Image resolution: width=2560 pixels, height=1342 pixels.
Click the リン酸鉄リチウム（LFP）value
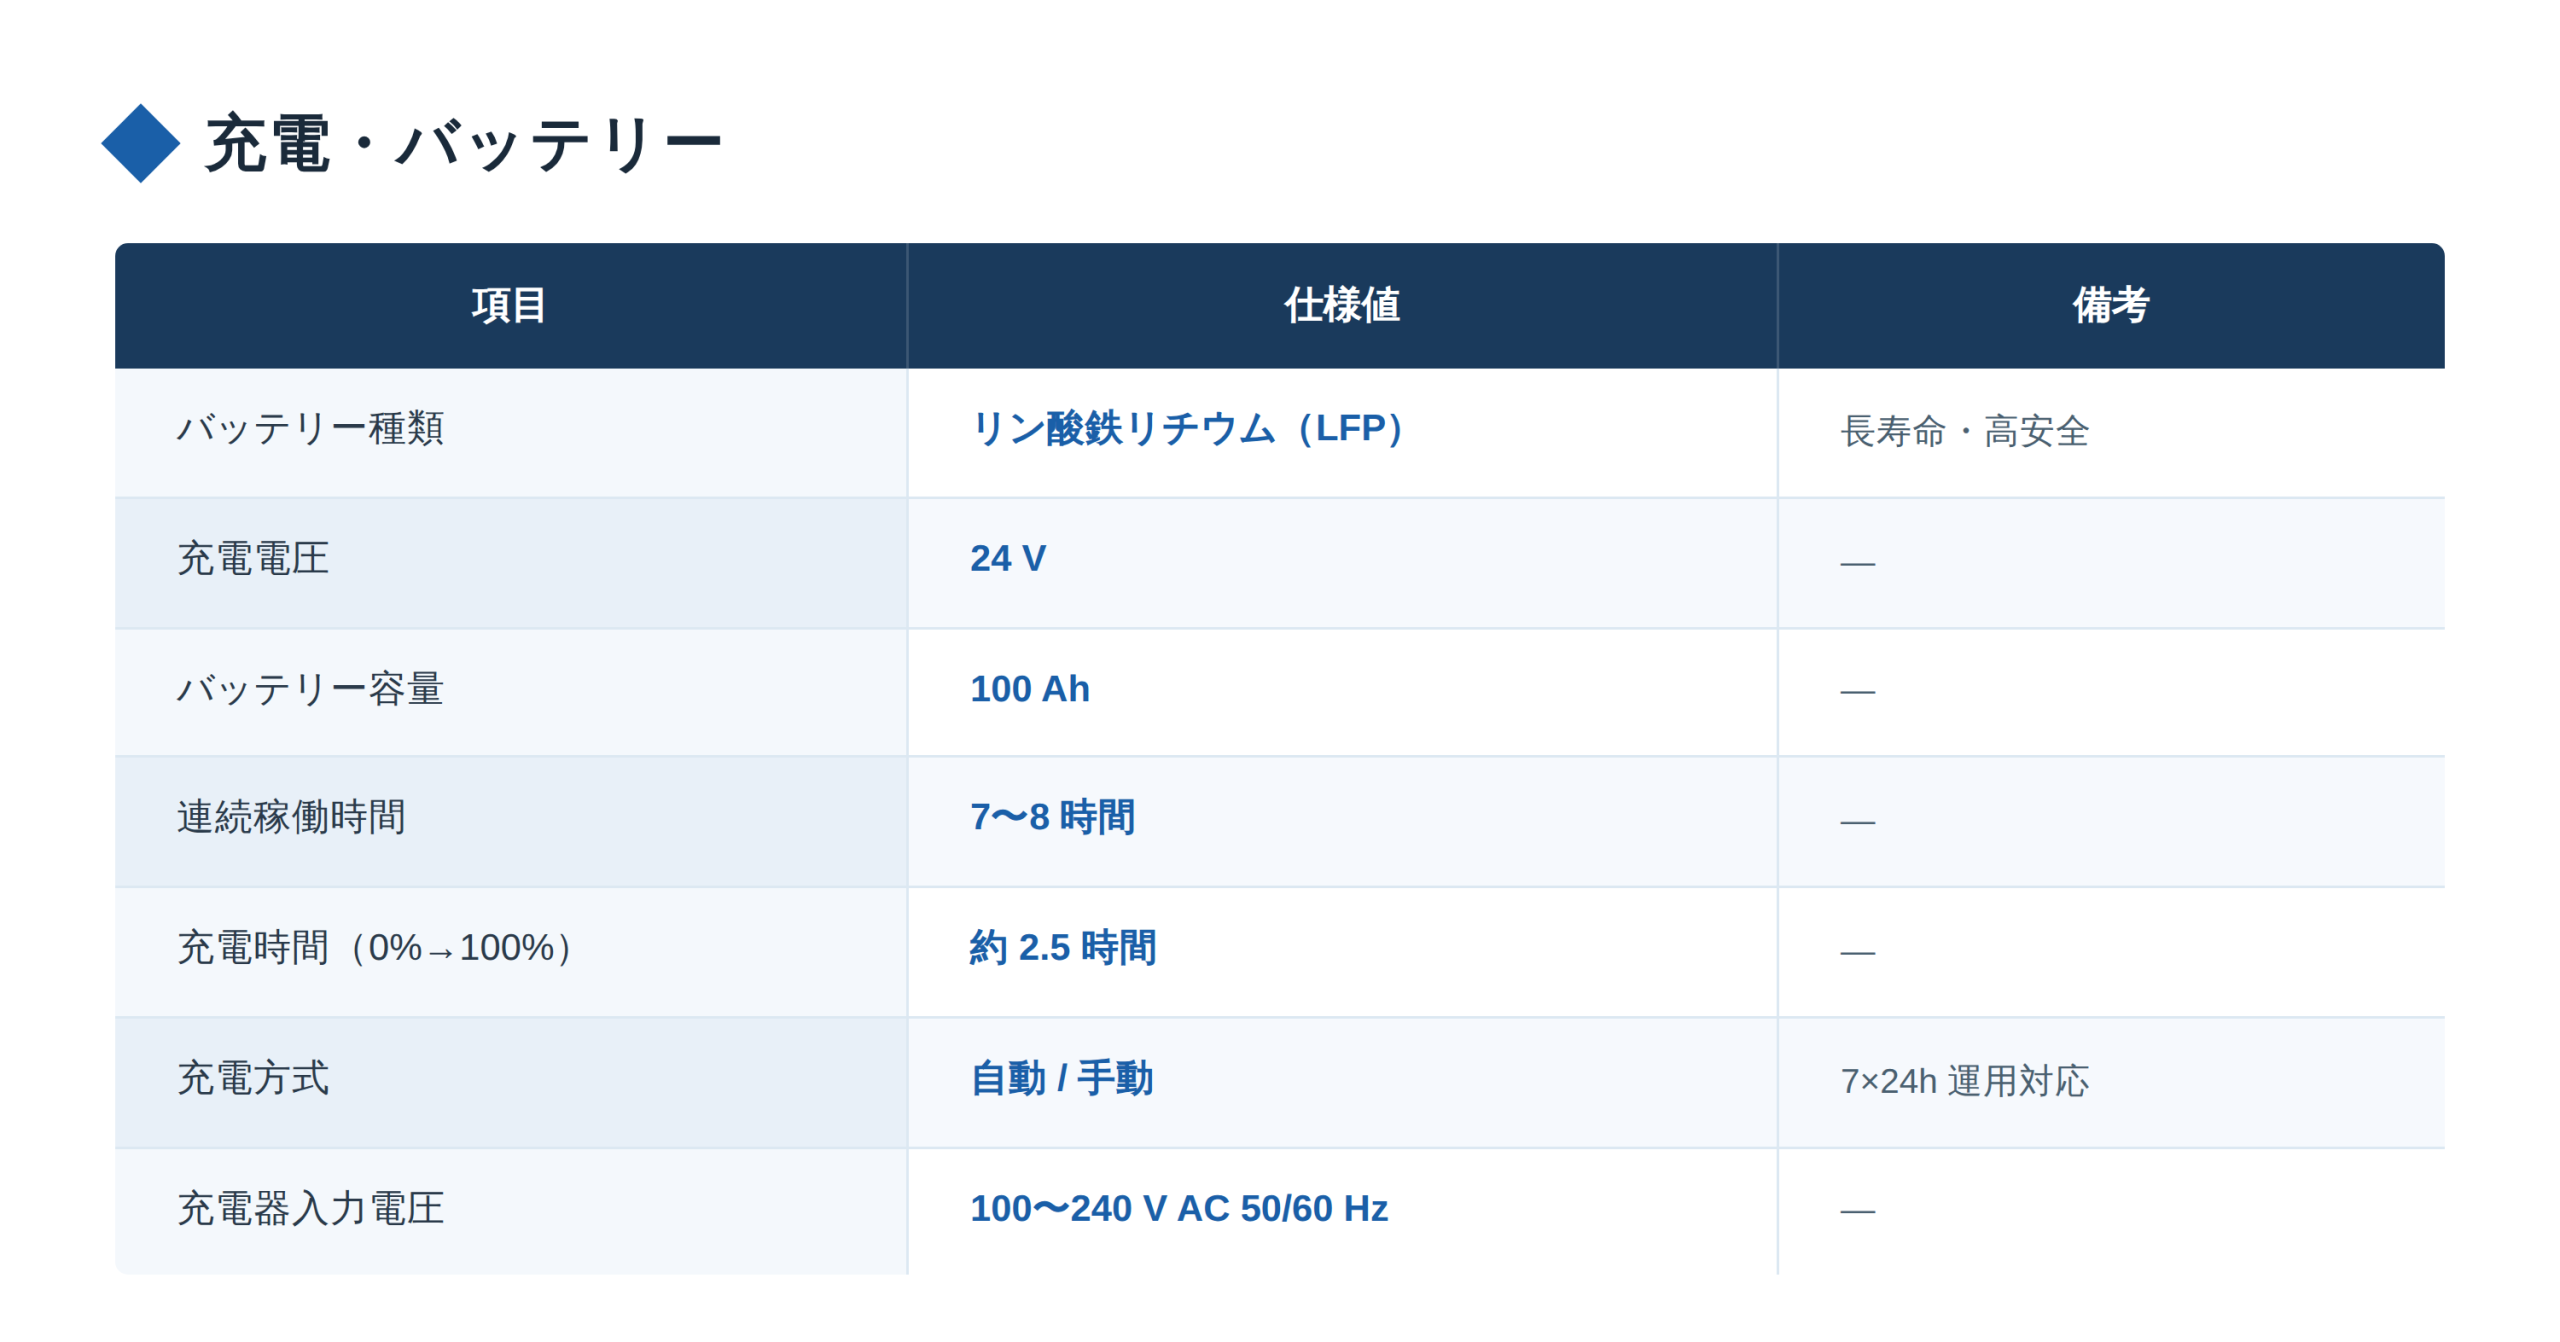tap(1187, 428)
